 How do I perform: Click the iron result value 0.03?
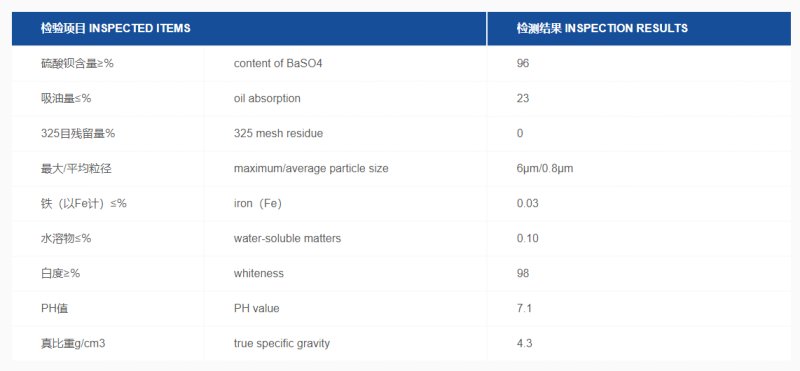pyautogui.click(x=527, y=203)
